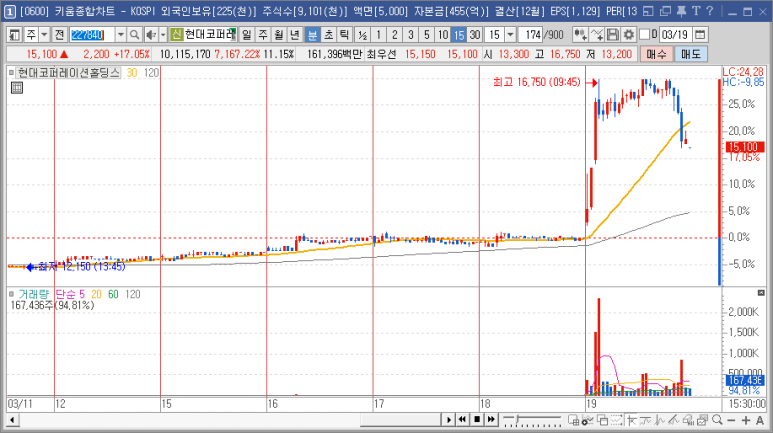Open the custom interval 15 dropdown
The width and height of the screenshot is (773, 433).
coord(511,35)
